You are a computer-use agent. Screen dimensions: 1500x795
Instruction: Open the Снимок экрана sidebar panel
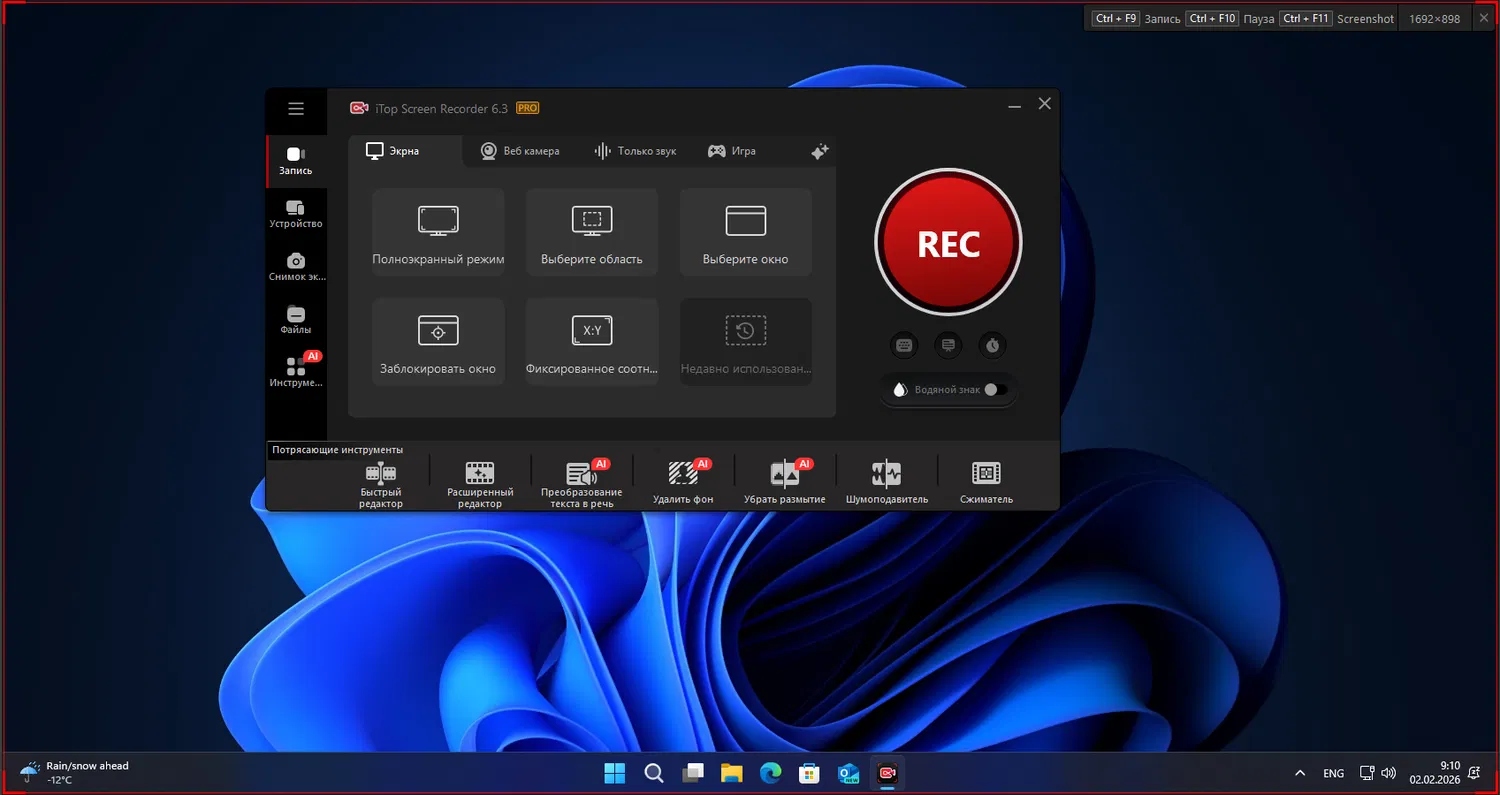(x=296, y=266)
